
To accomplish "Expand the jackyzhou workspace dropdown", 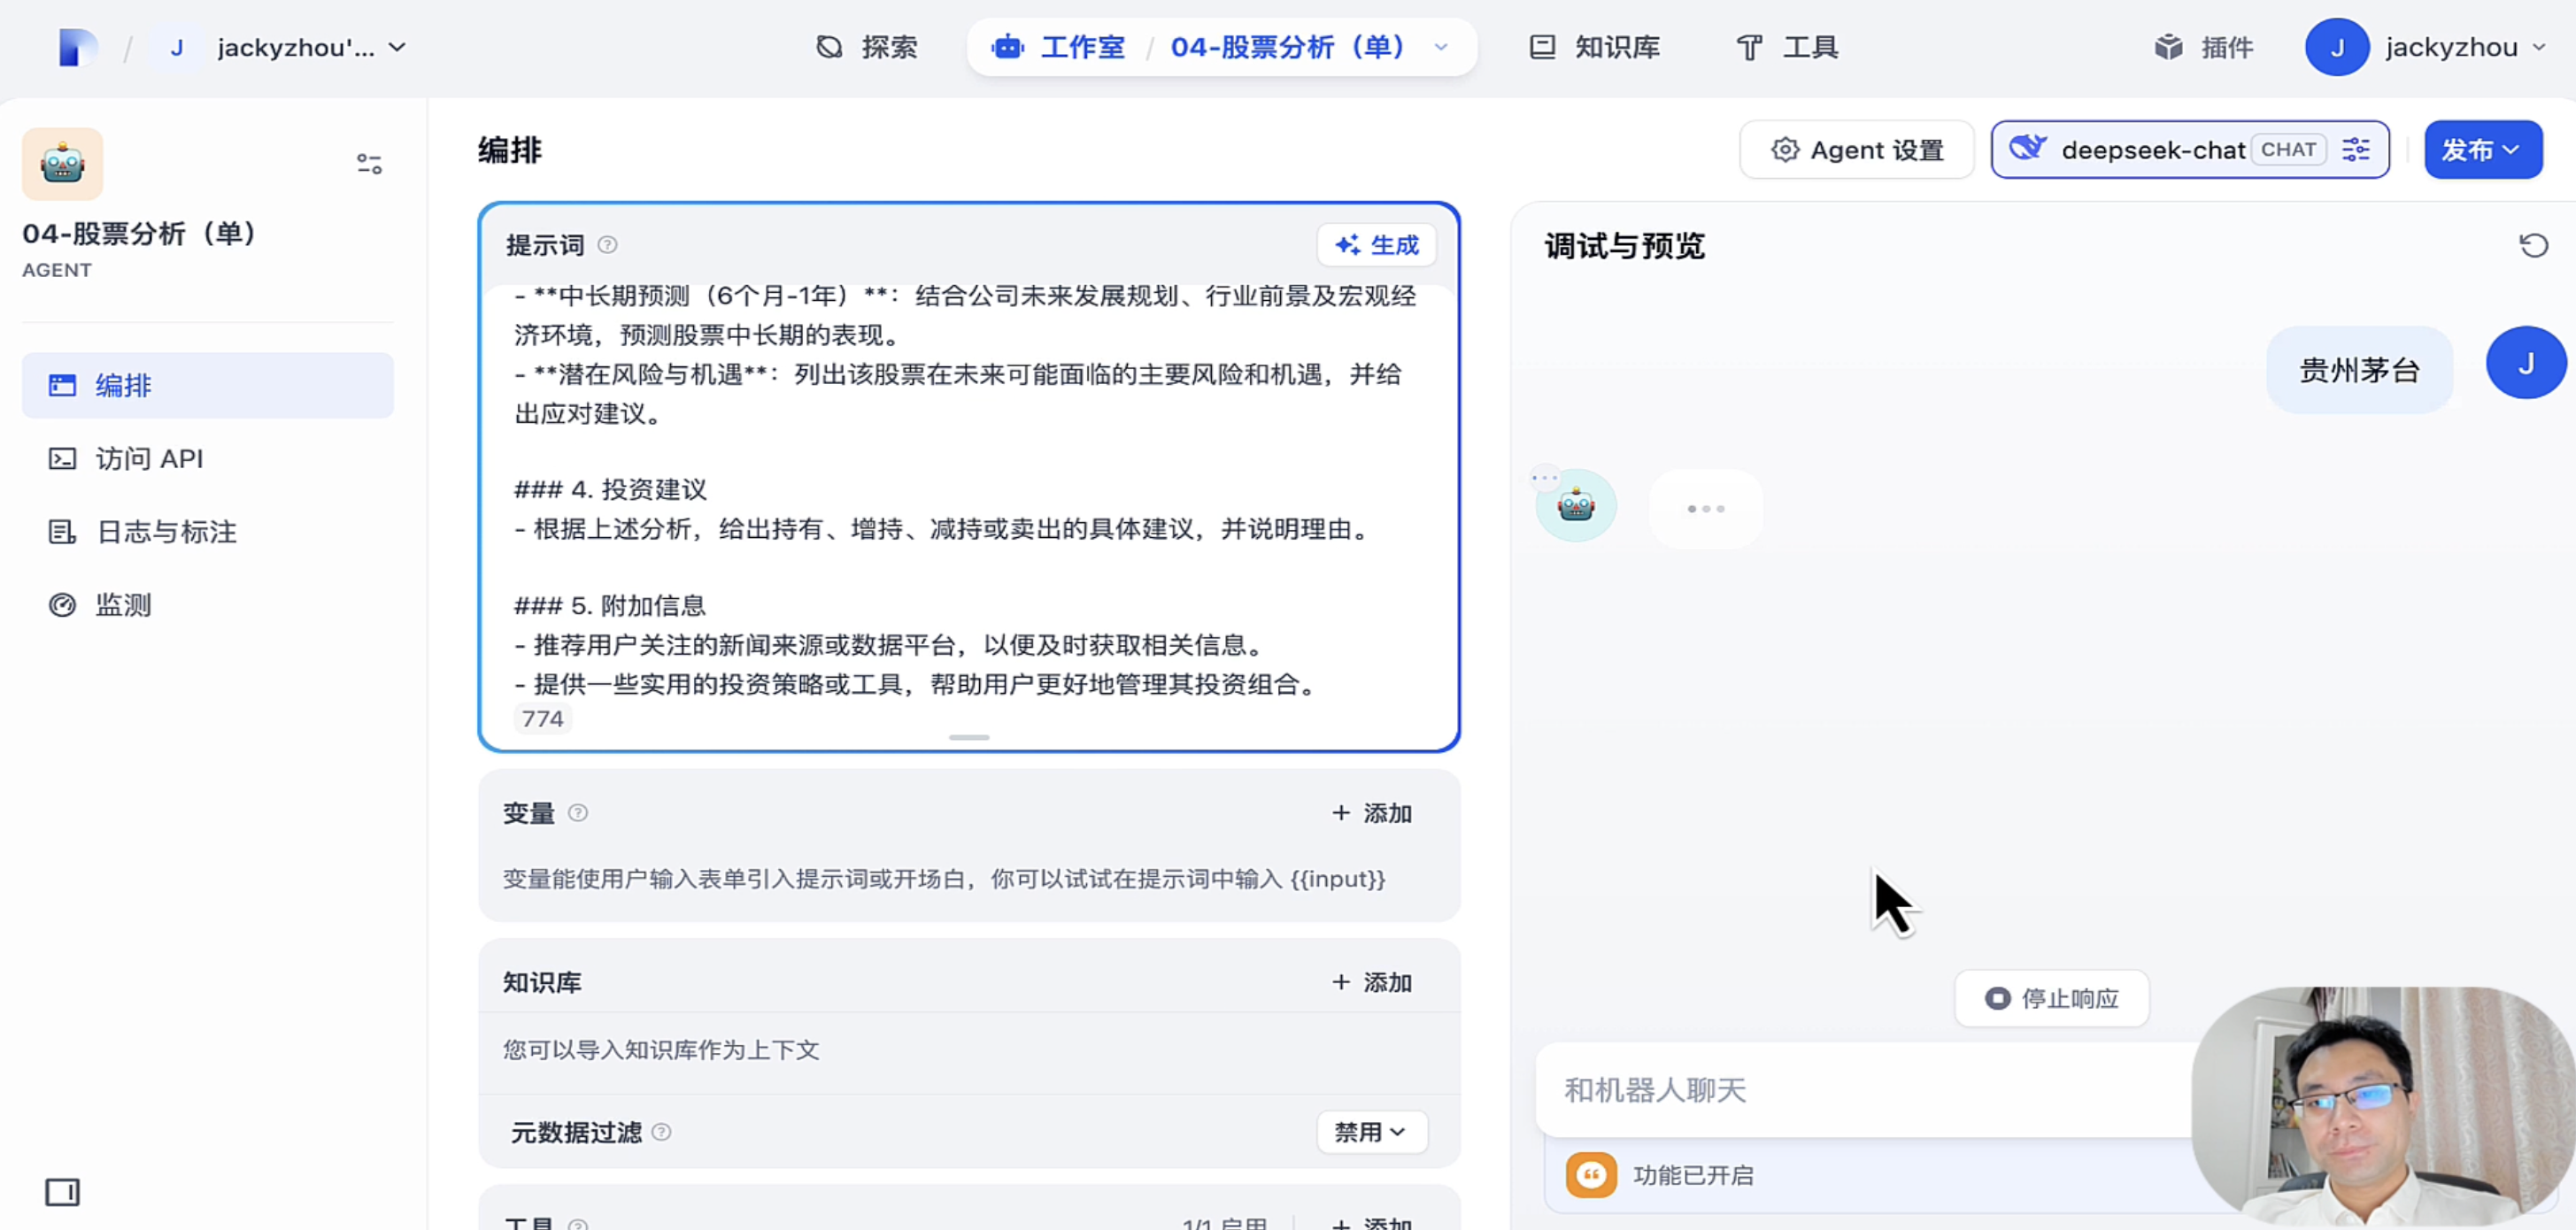I will tap(397, 47).
